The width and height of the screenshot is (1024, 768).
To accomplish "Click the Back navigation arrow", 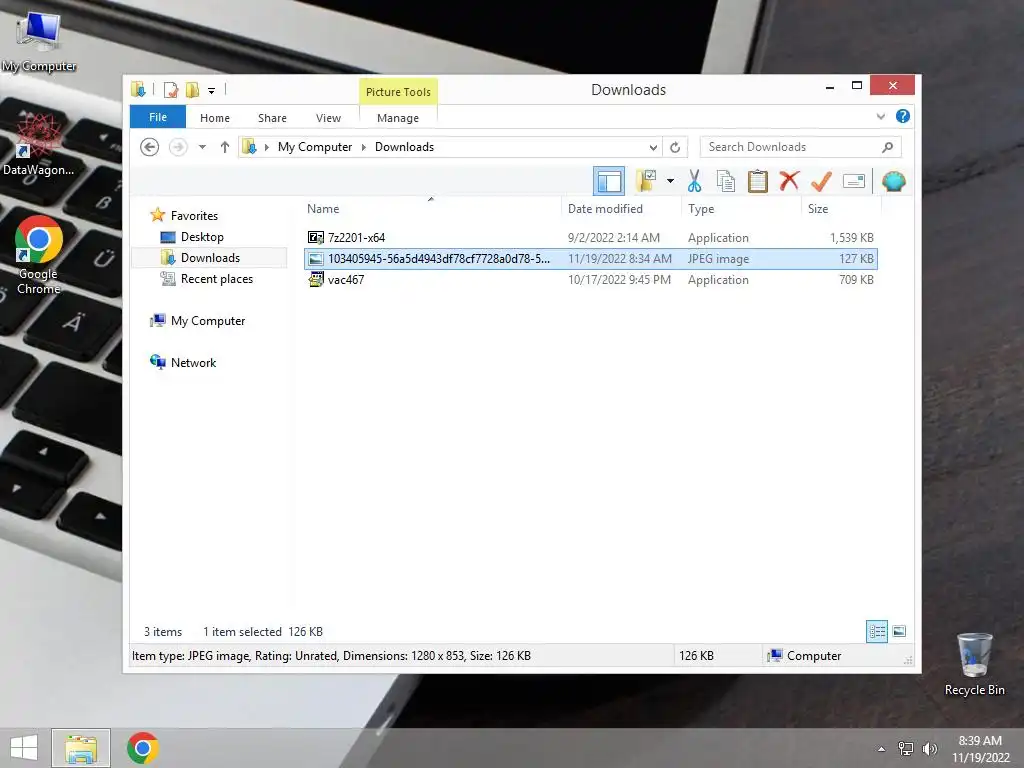I will (150, 147).
